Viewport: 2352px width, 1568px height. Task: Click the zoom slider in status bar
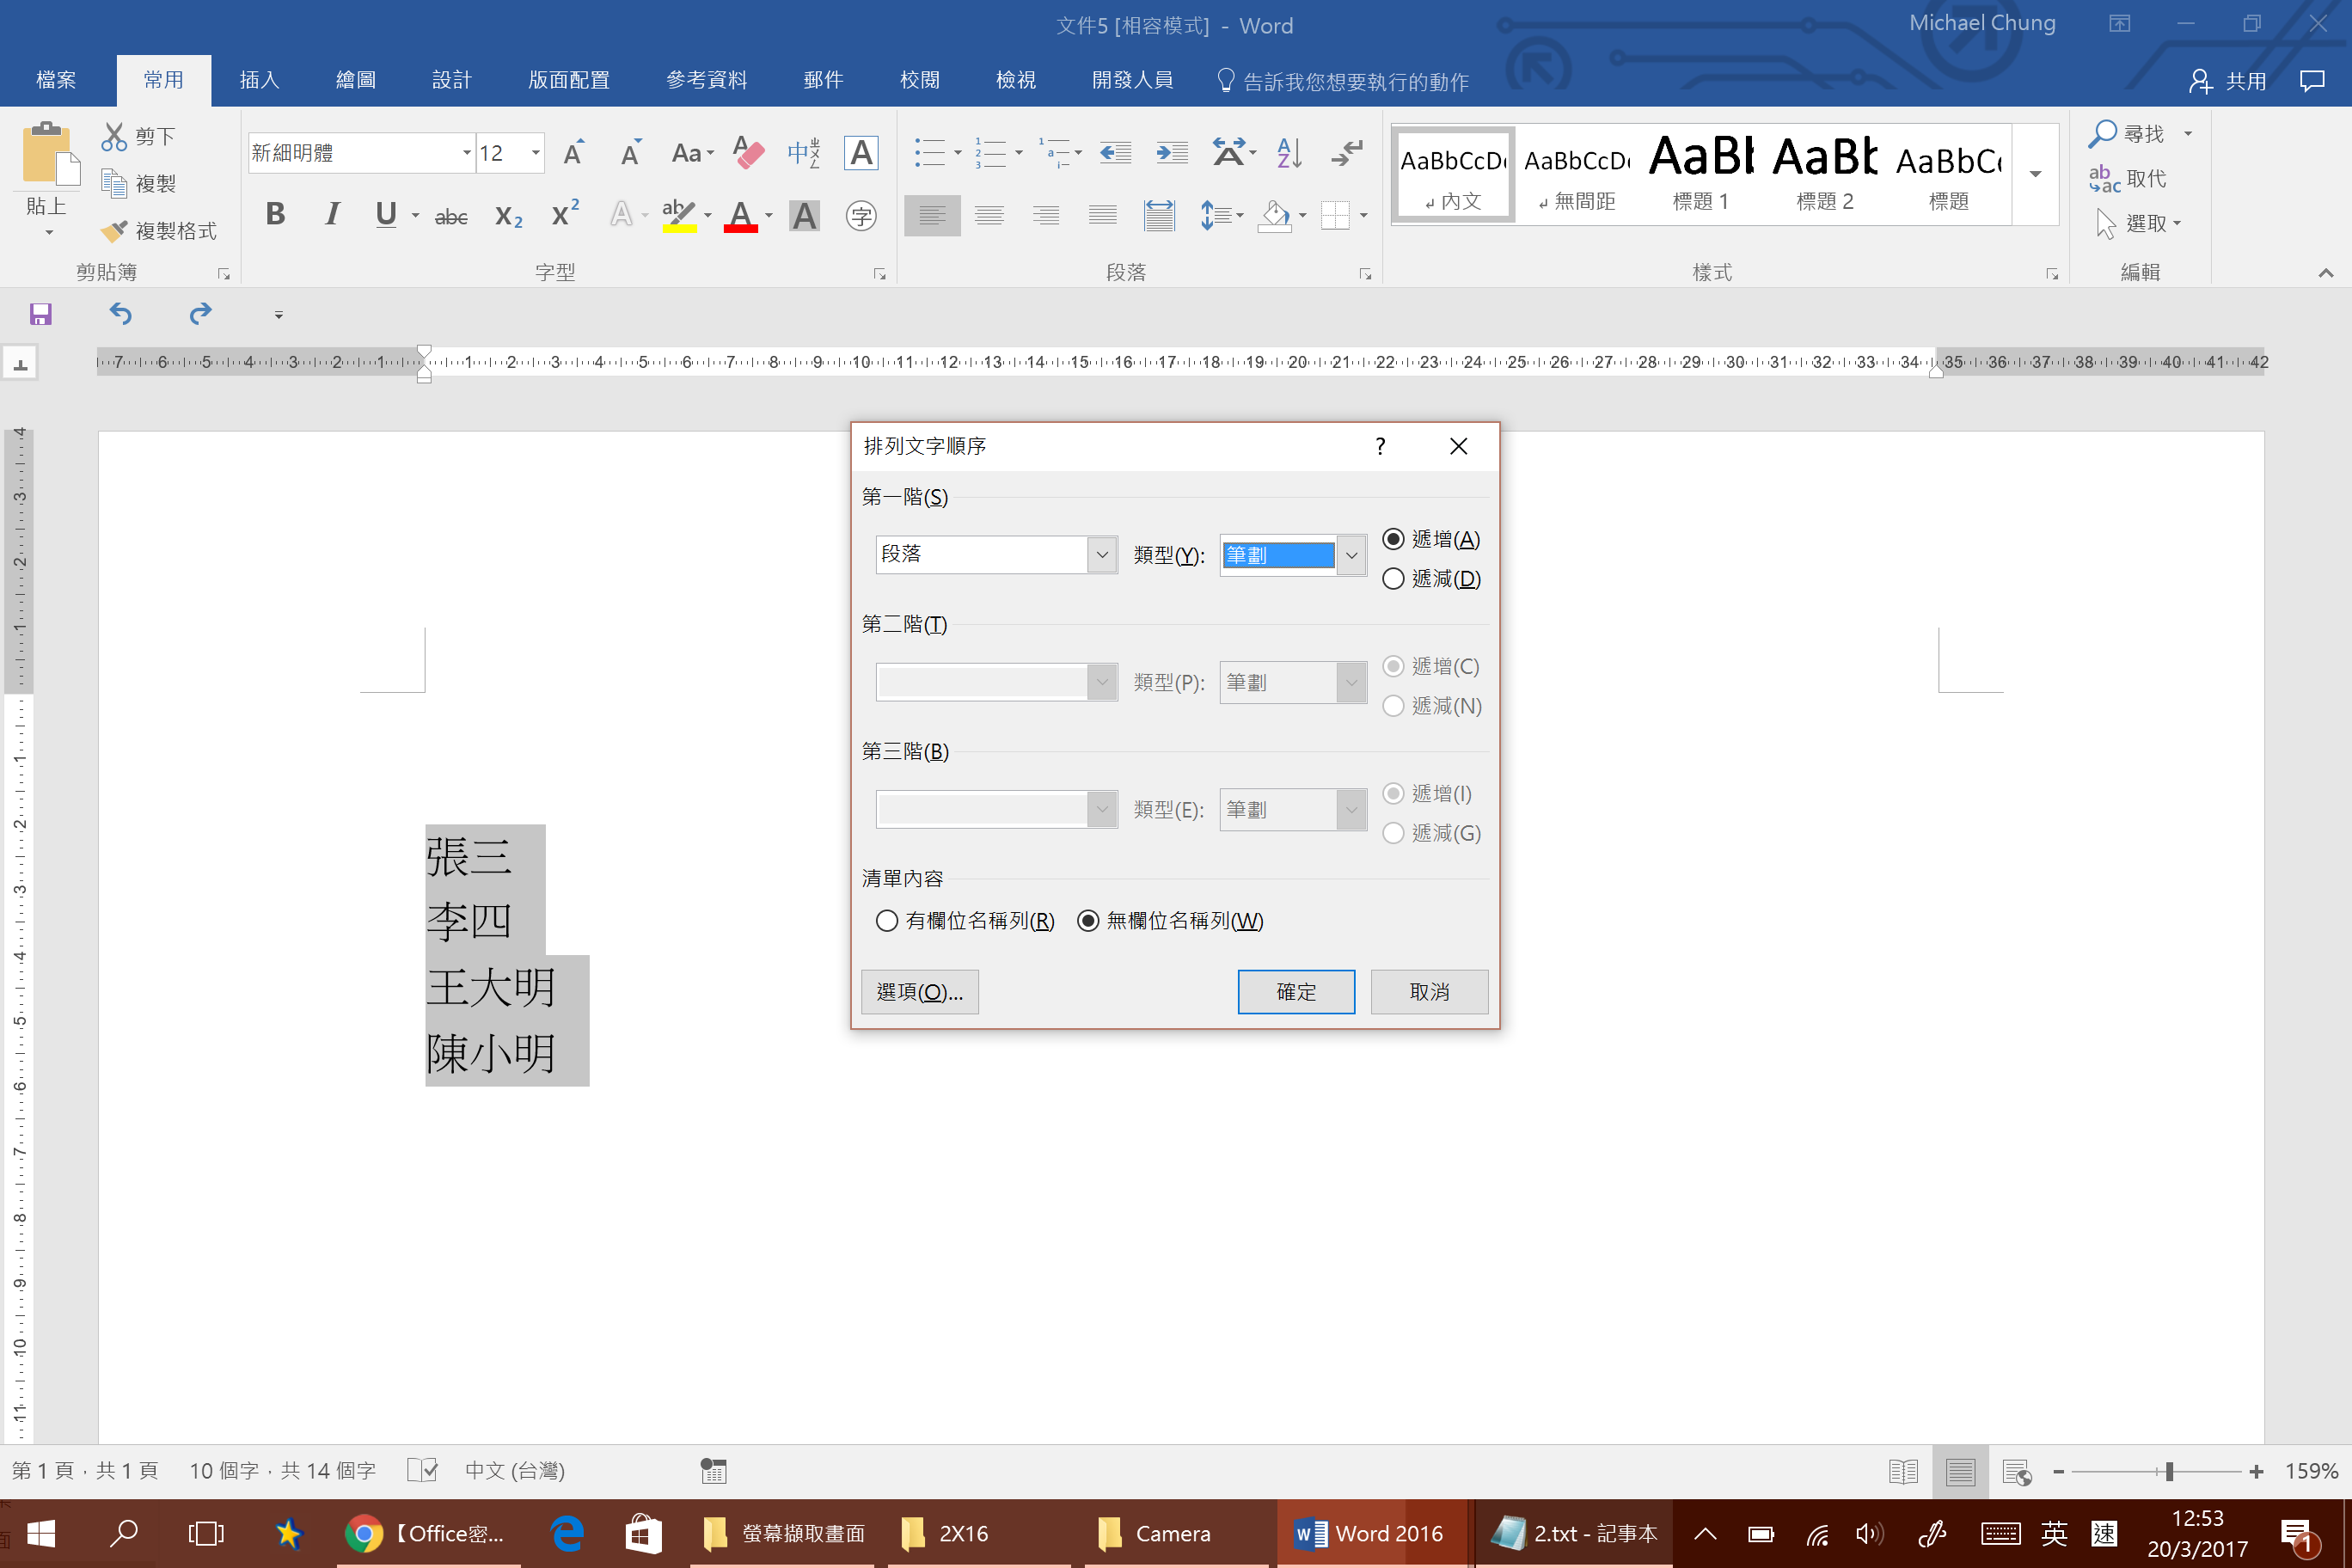point(2168,1471)
